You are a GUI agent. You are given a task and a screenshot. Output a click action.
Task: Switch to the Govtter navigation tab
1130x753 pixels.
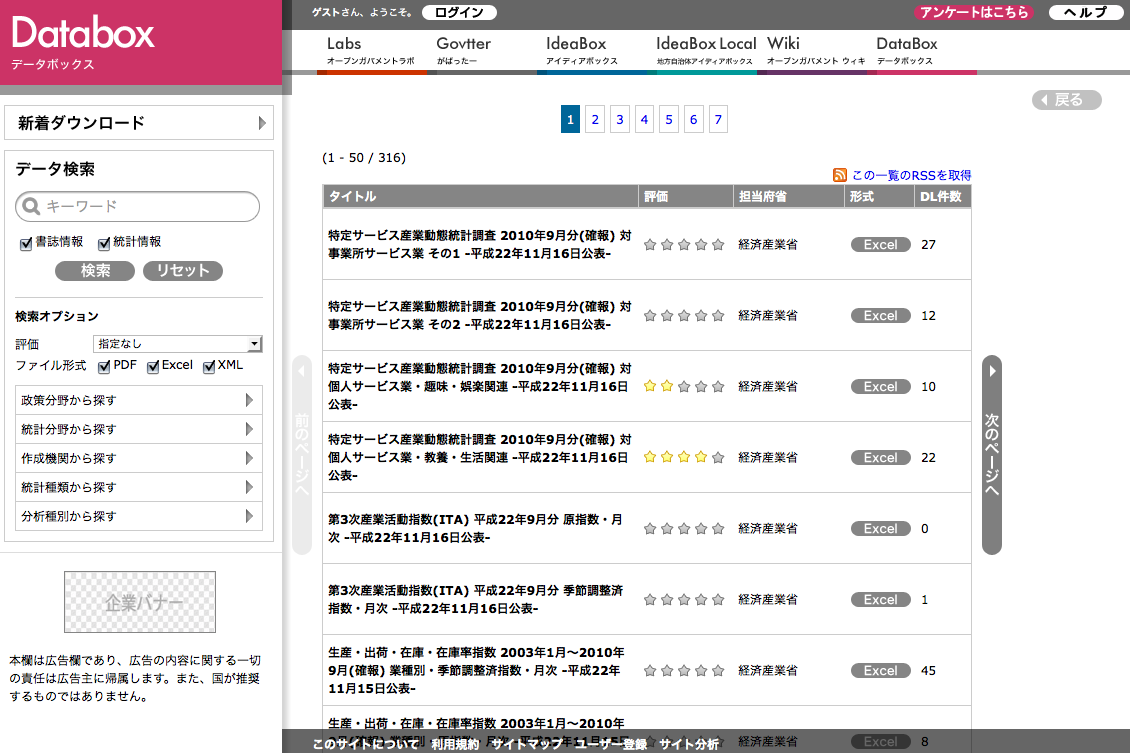click(x=463, y=50)
